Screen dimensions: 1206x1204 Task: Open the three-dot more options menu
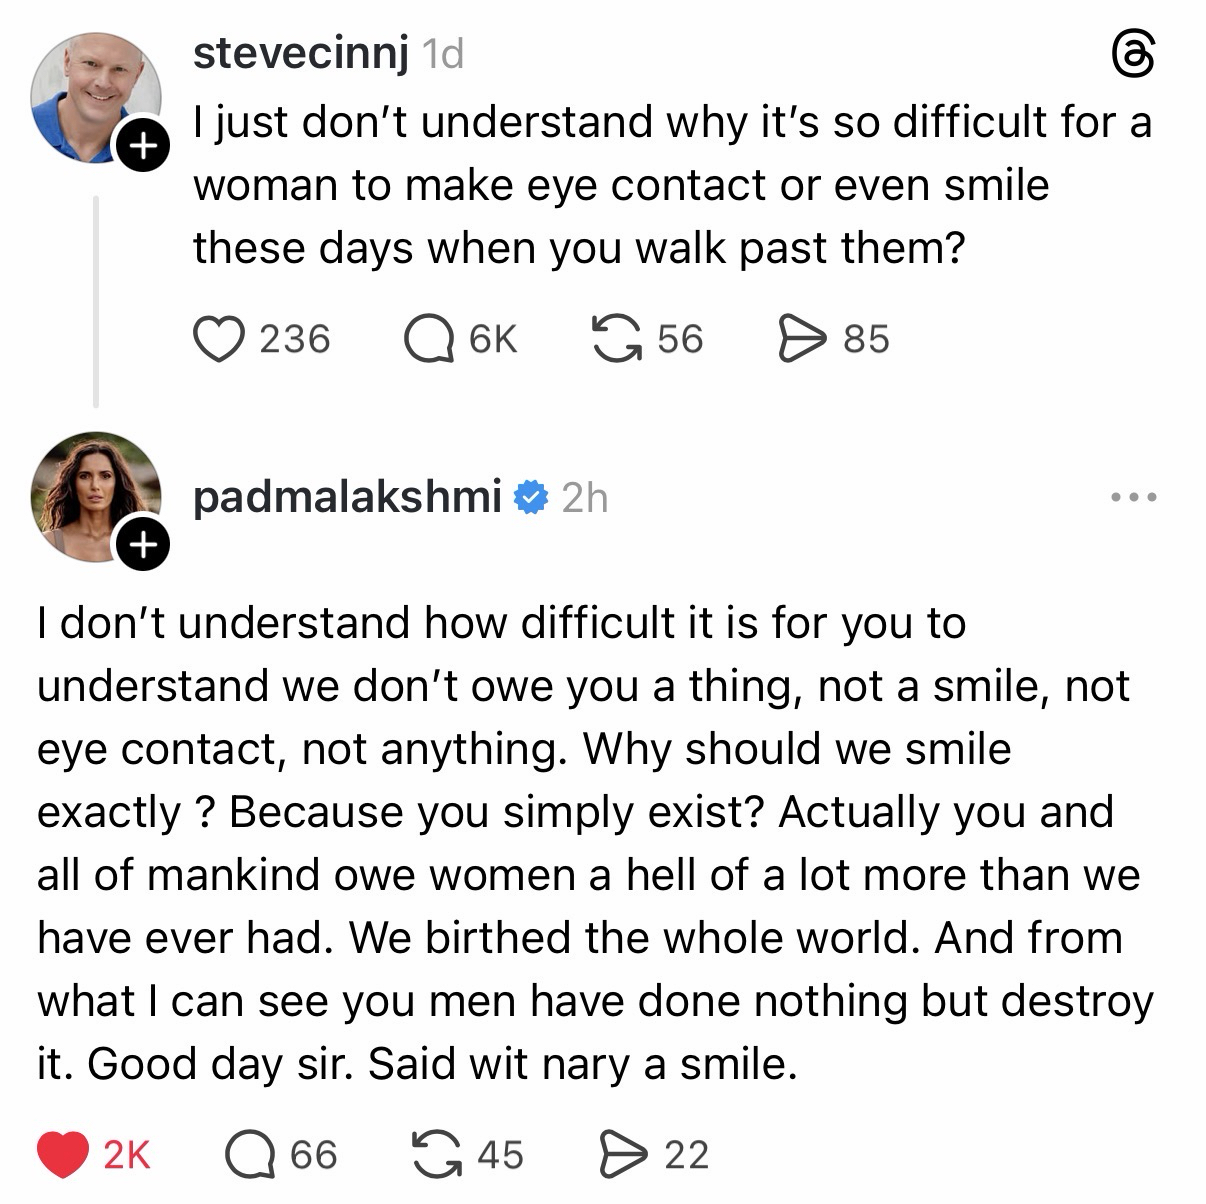(1132, 497)
